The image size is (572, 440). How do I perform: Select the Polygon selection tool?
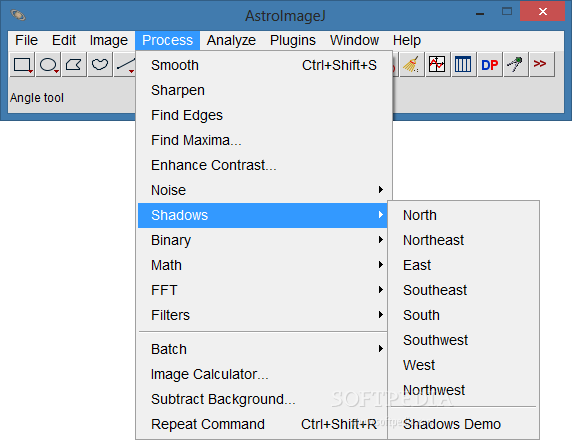pos(74,65)
